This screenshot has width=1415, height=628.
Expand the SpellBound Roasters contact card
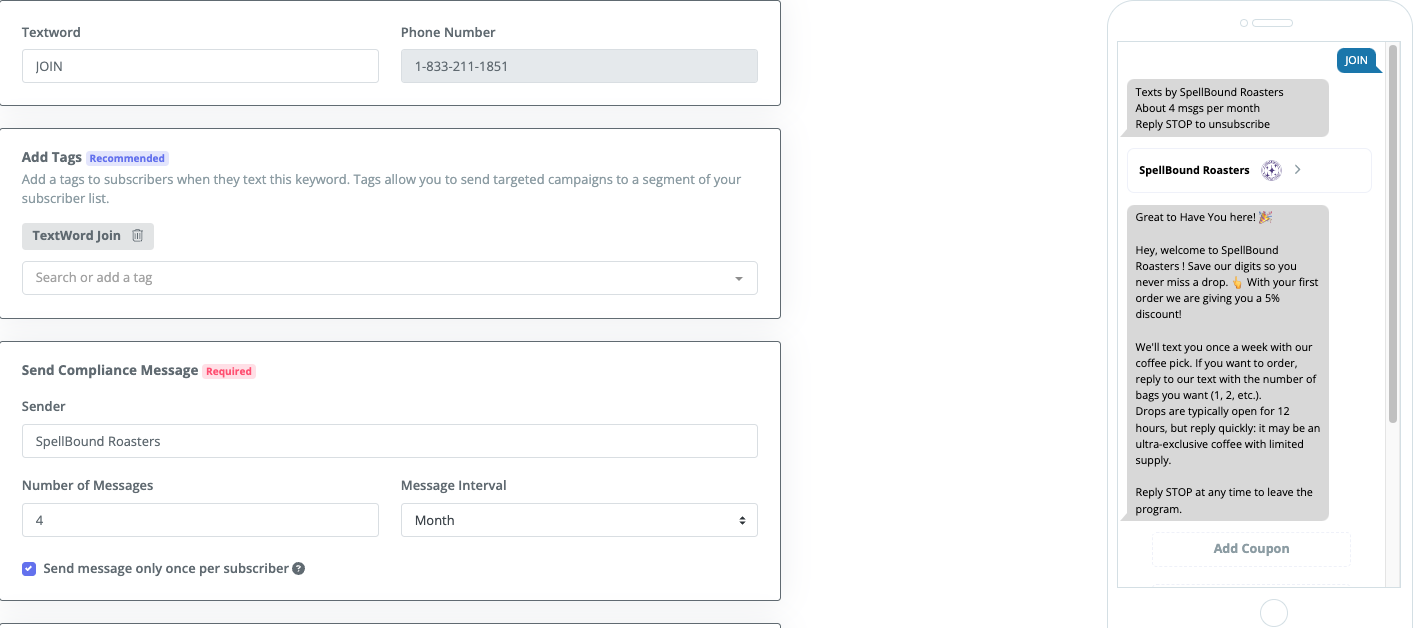click(x=1248, y=170)
